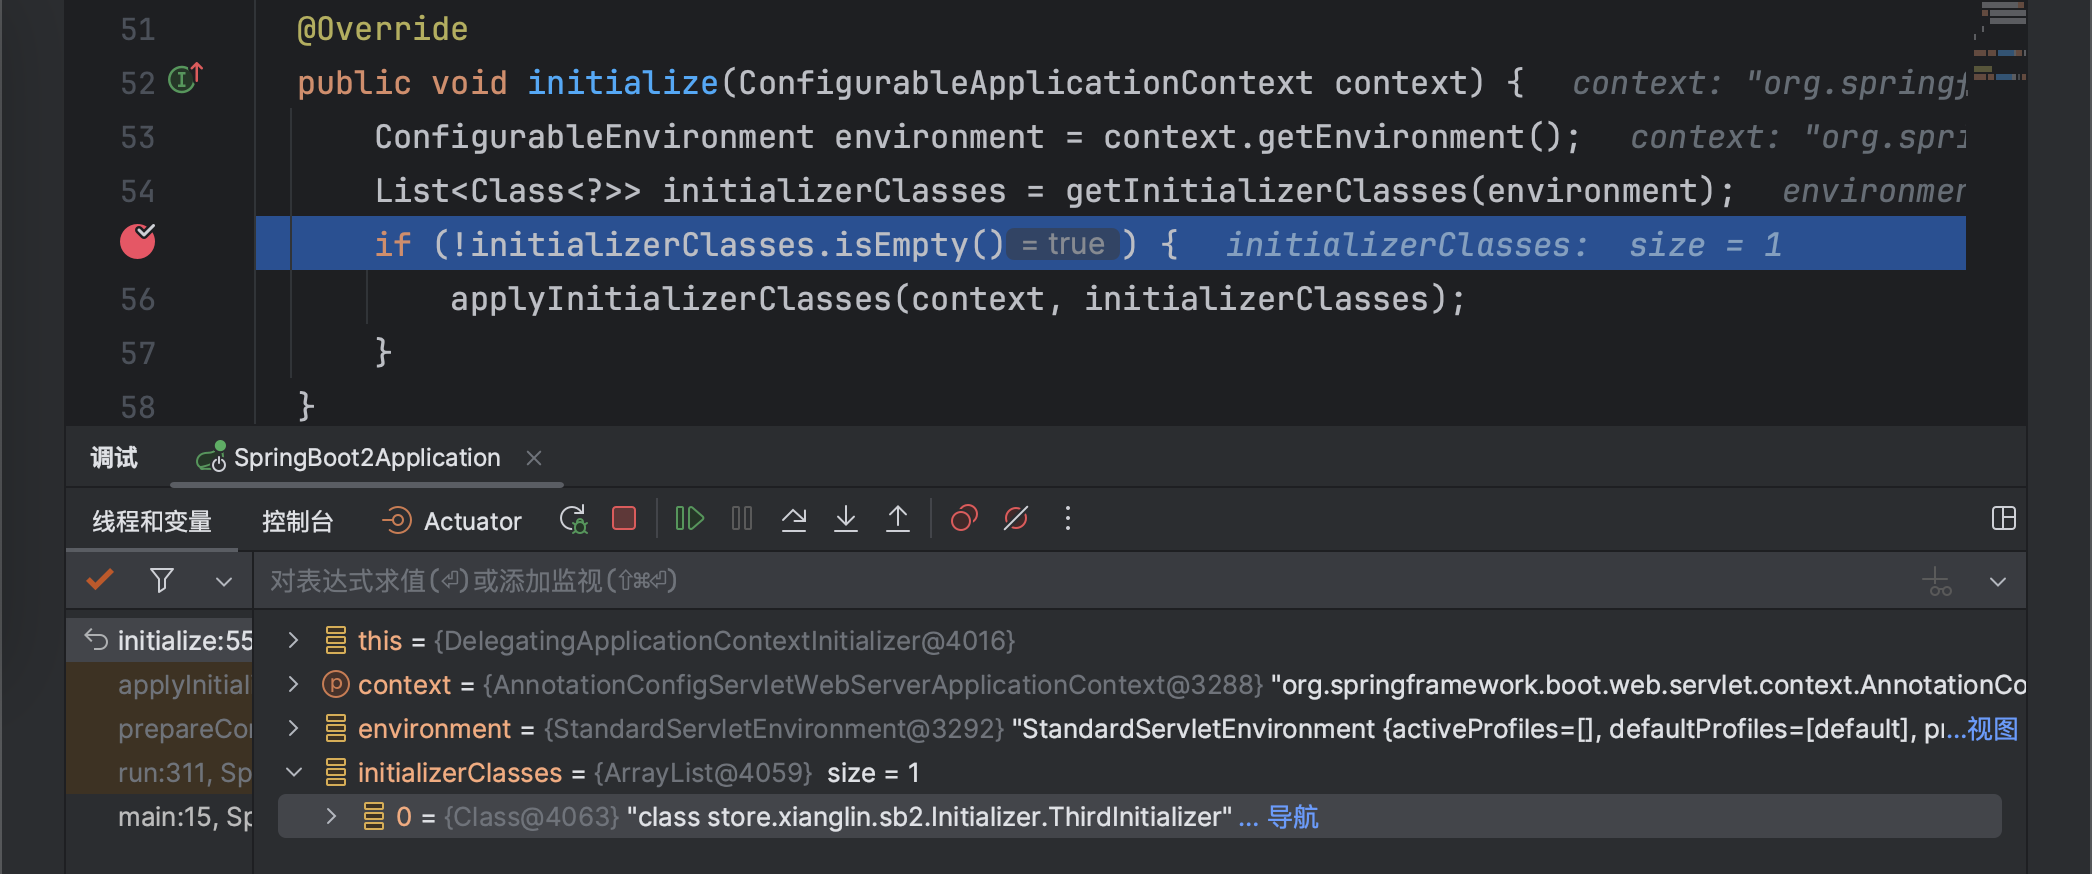Click the editor error stripe minimap

(2001, 42)
